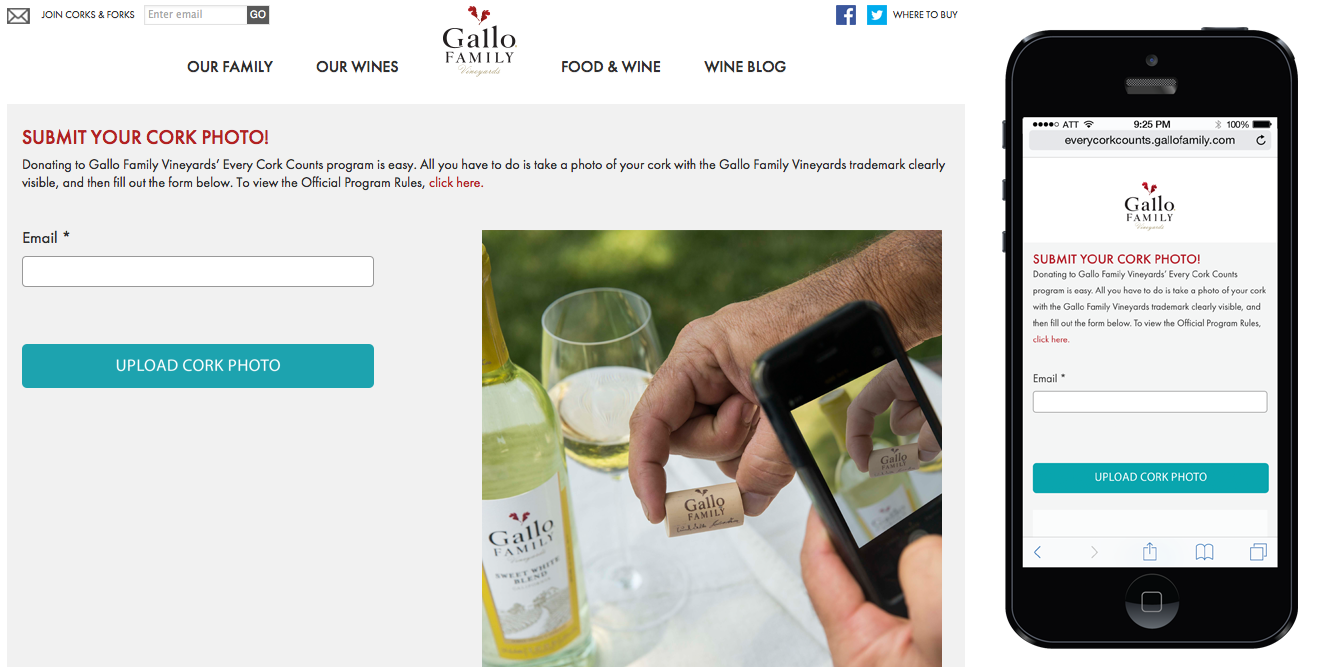Open the Twitter bird icon

[x=877, y=15]
